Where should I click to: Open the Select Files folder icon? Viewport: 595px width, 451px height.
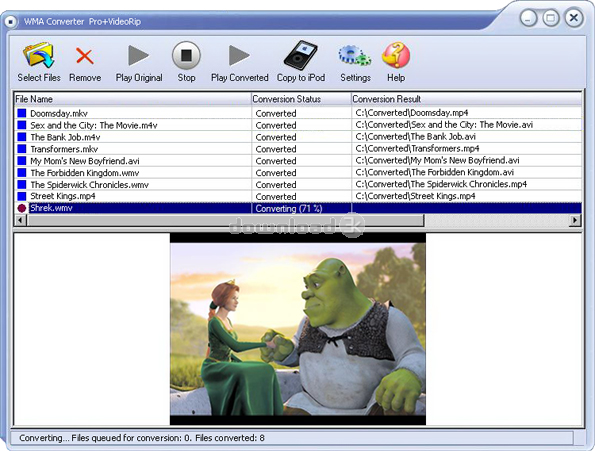click(x=39, y=55)
